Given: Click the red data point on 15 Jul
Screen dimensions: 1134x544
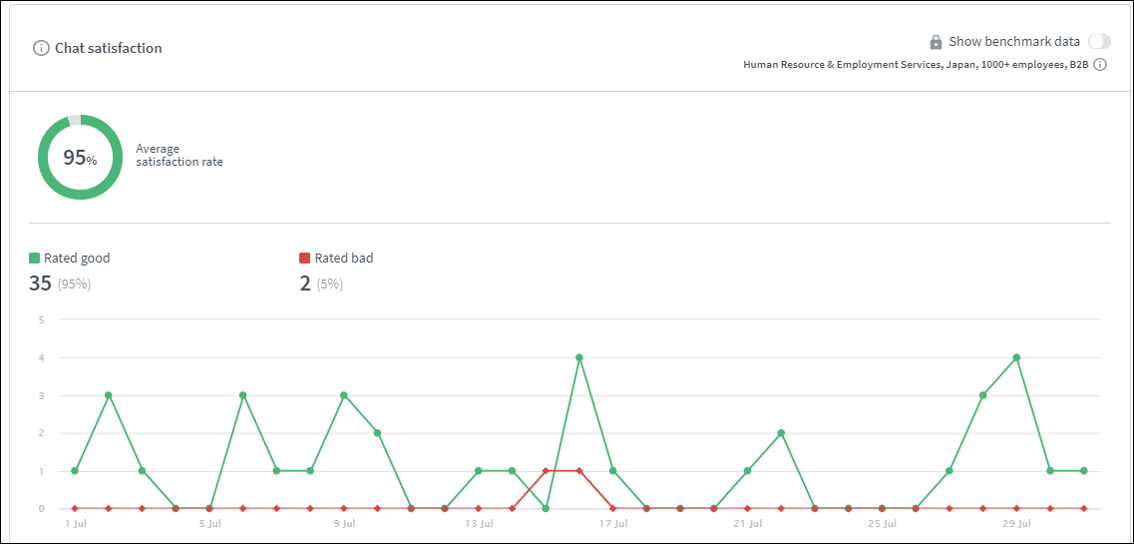Looking at the screenshot, I should [545, 470].
